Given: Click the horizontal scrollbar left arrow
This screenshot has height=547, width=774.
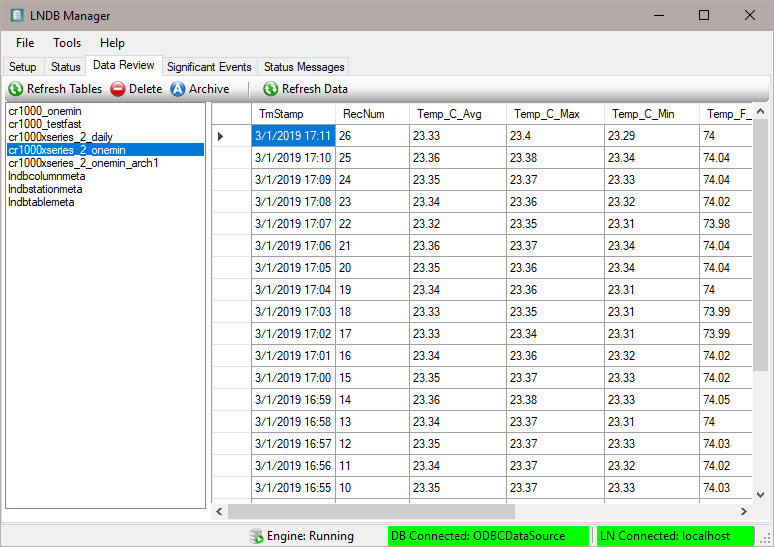Looking at the screenshot, I should pos(219,511).
